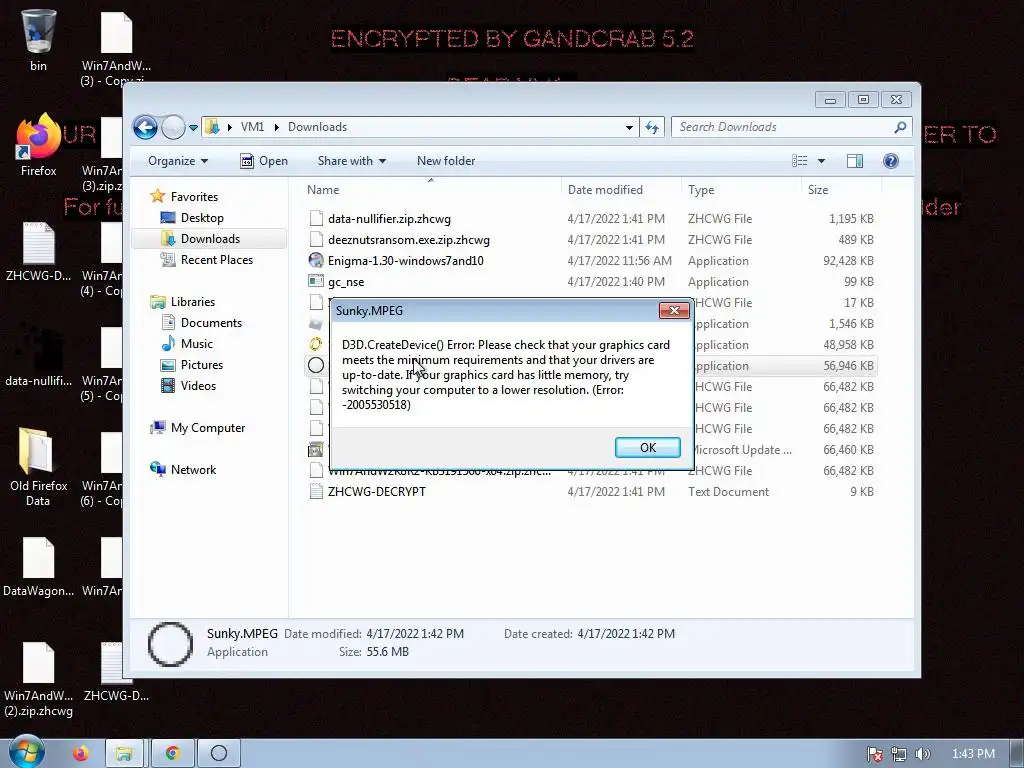Click Chrome in the taskbar

pos(172,754)
